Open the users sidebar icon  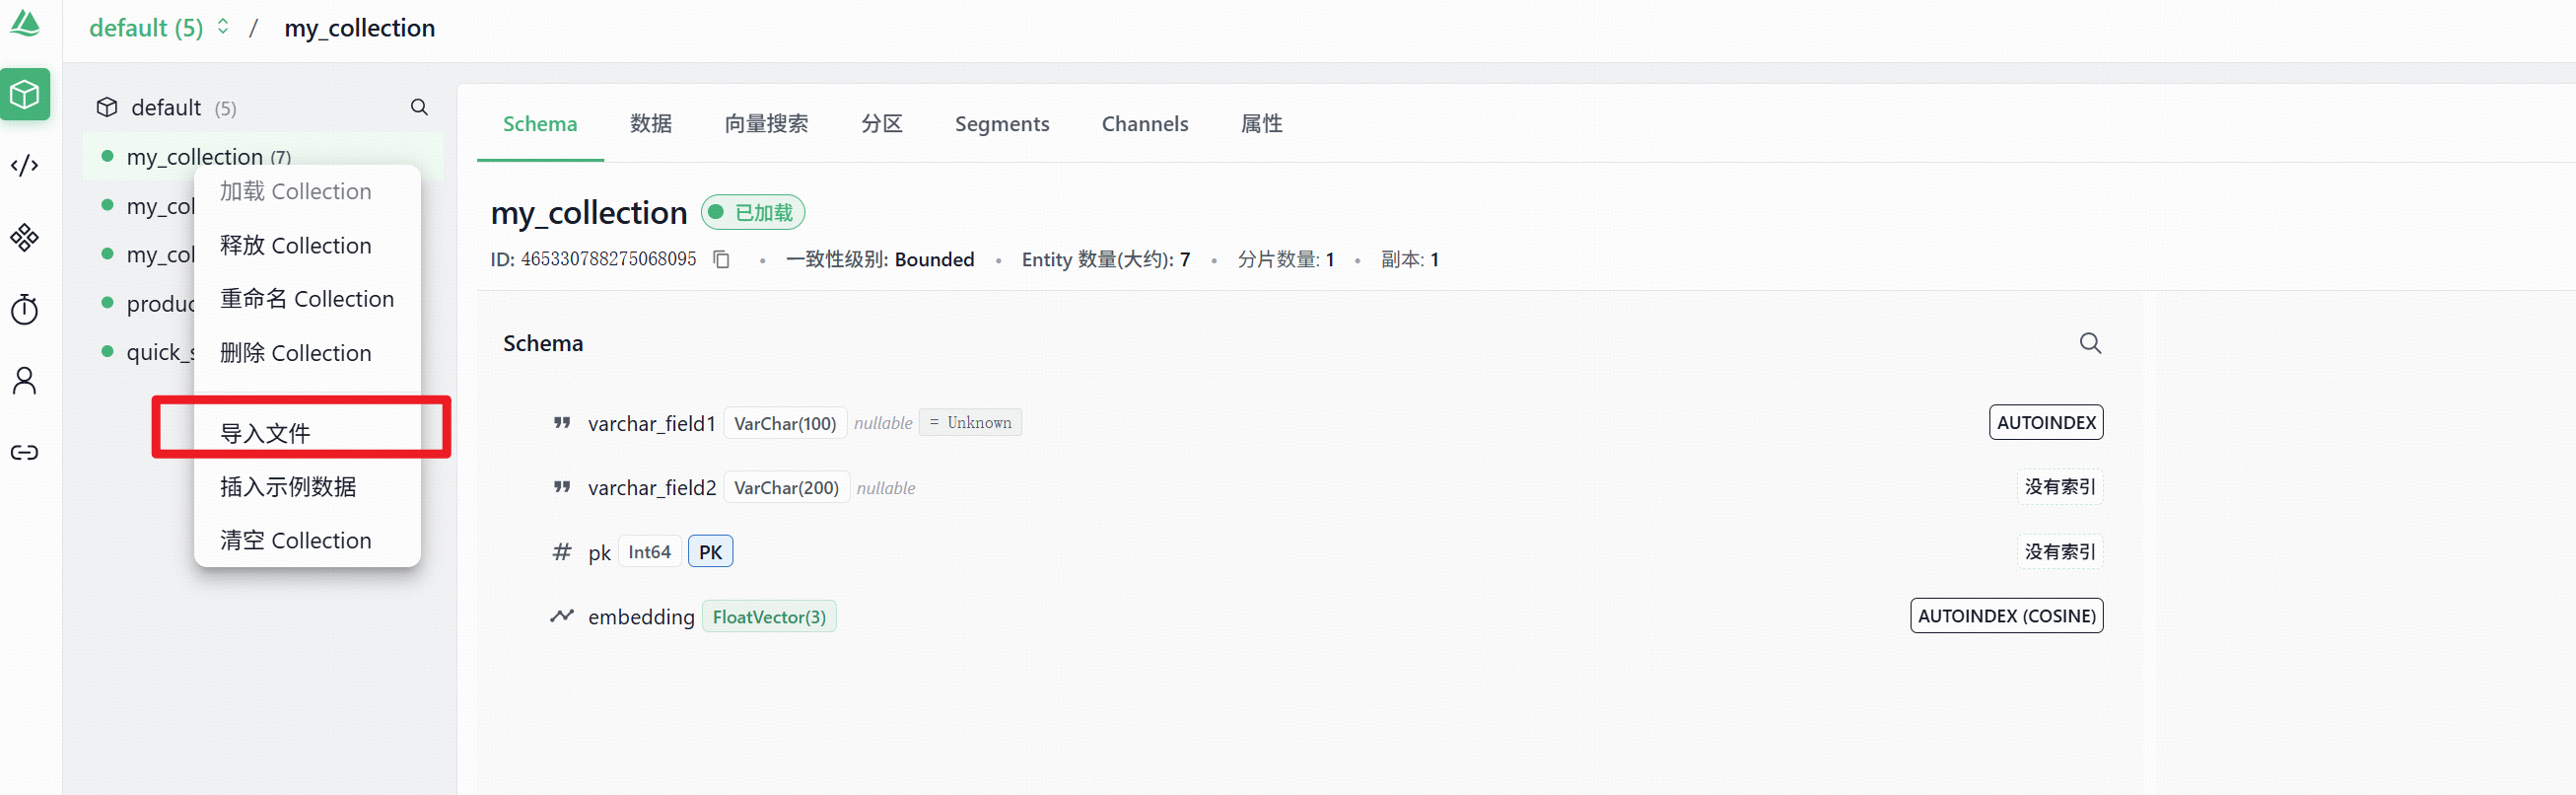coord(25,381)
